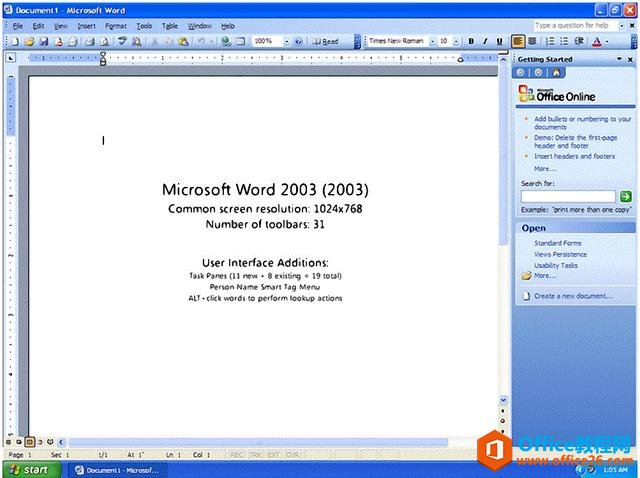The height and width of the screenshot is (478, 640).
Task: Click the Tables and Borders icon
Action: click(240, 41)
